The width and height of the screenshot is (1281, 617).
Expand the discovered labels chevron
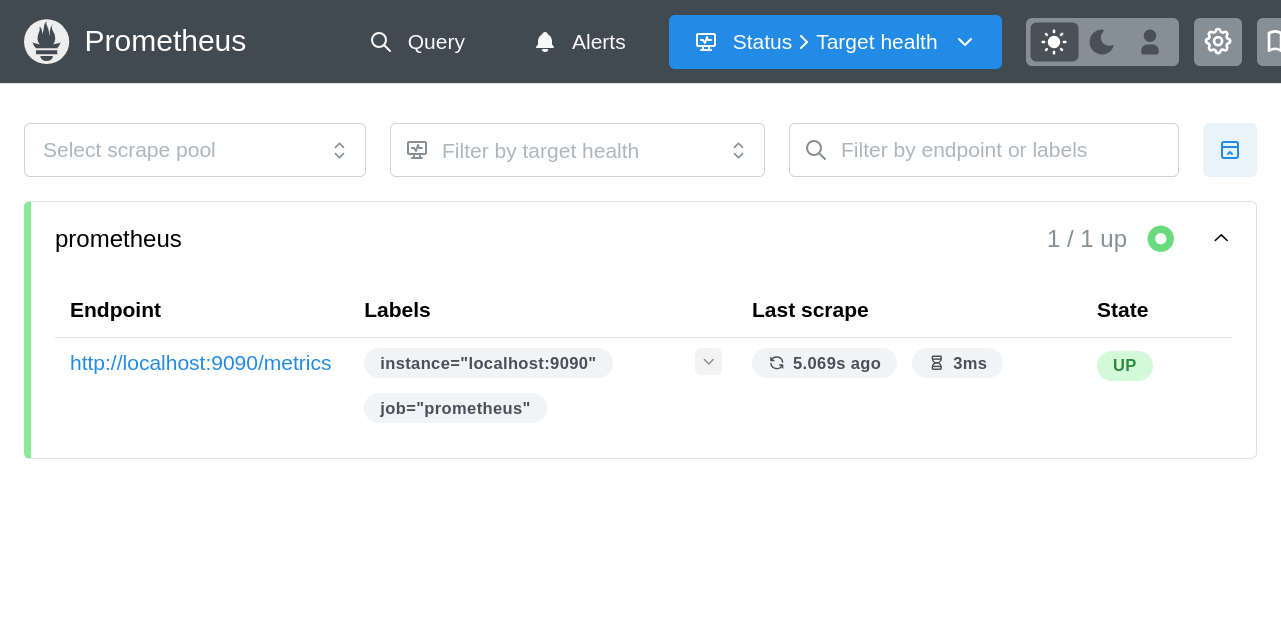coord(708,362)
